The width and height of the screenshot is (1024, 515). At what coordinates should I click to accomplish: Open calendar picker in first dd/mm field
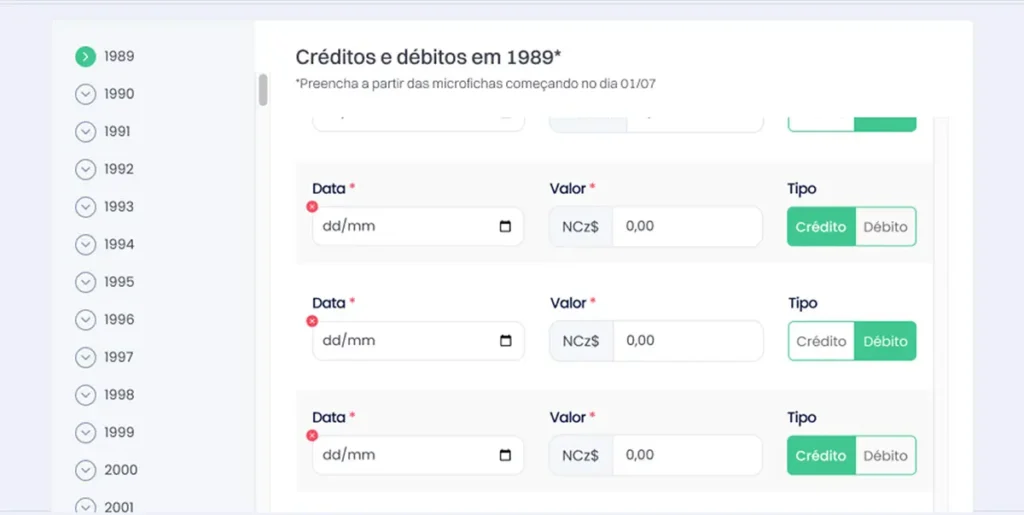[505, 226]
